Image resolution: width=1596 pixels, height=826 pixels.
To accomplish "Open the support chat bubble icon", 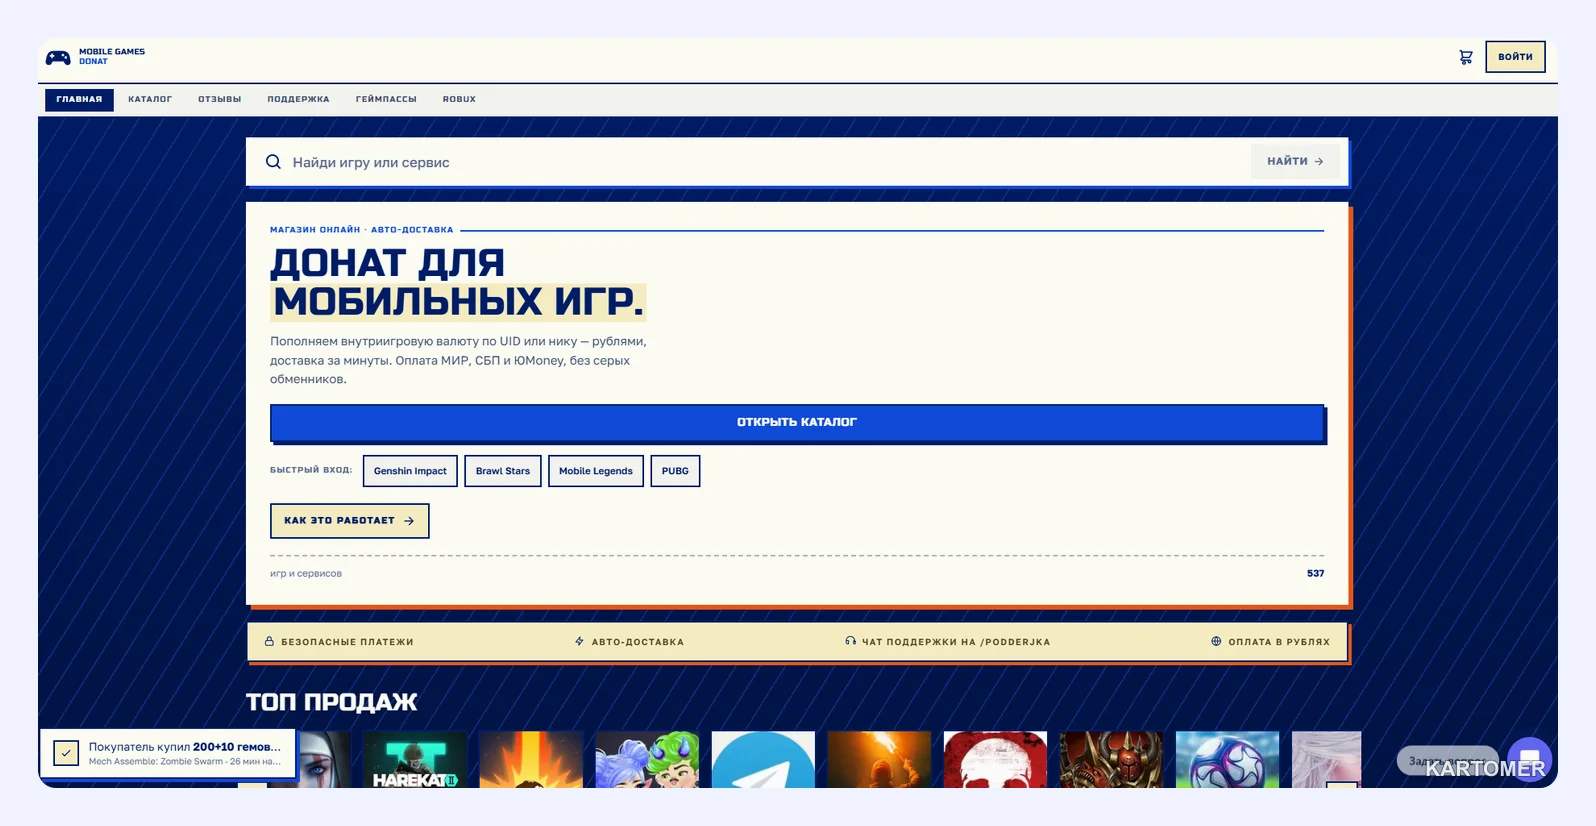I will click(1529, 759).
